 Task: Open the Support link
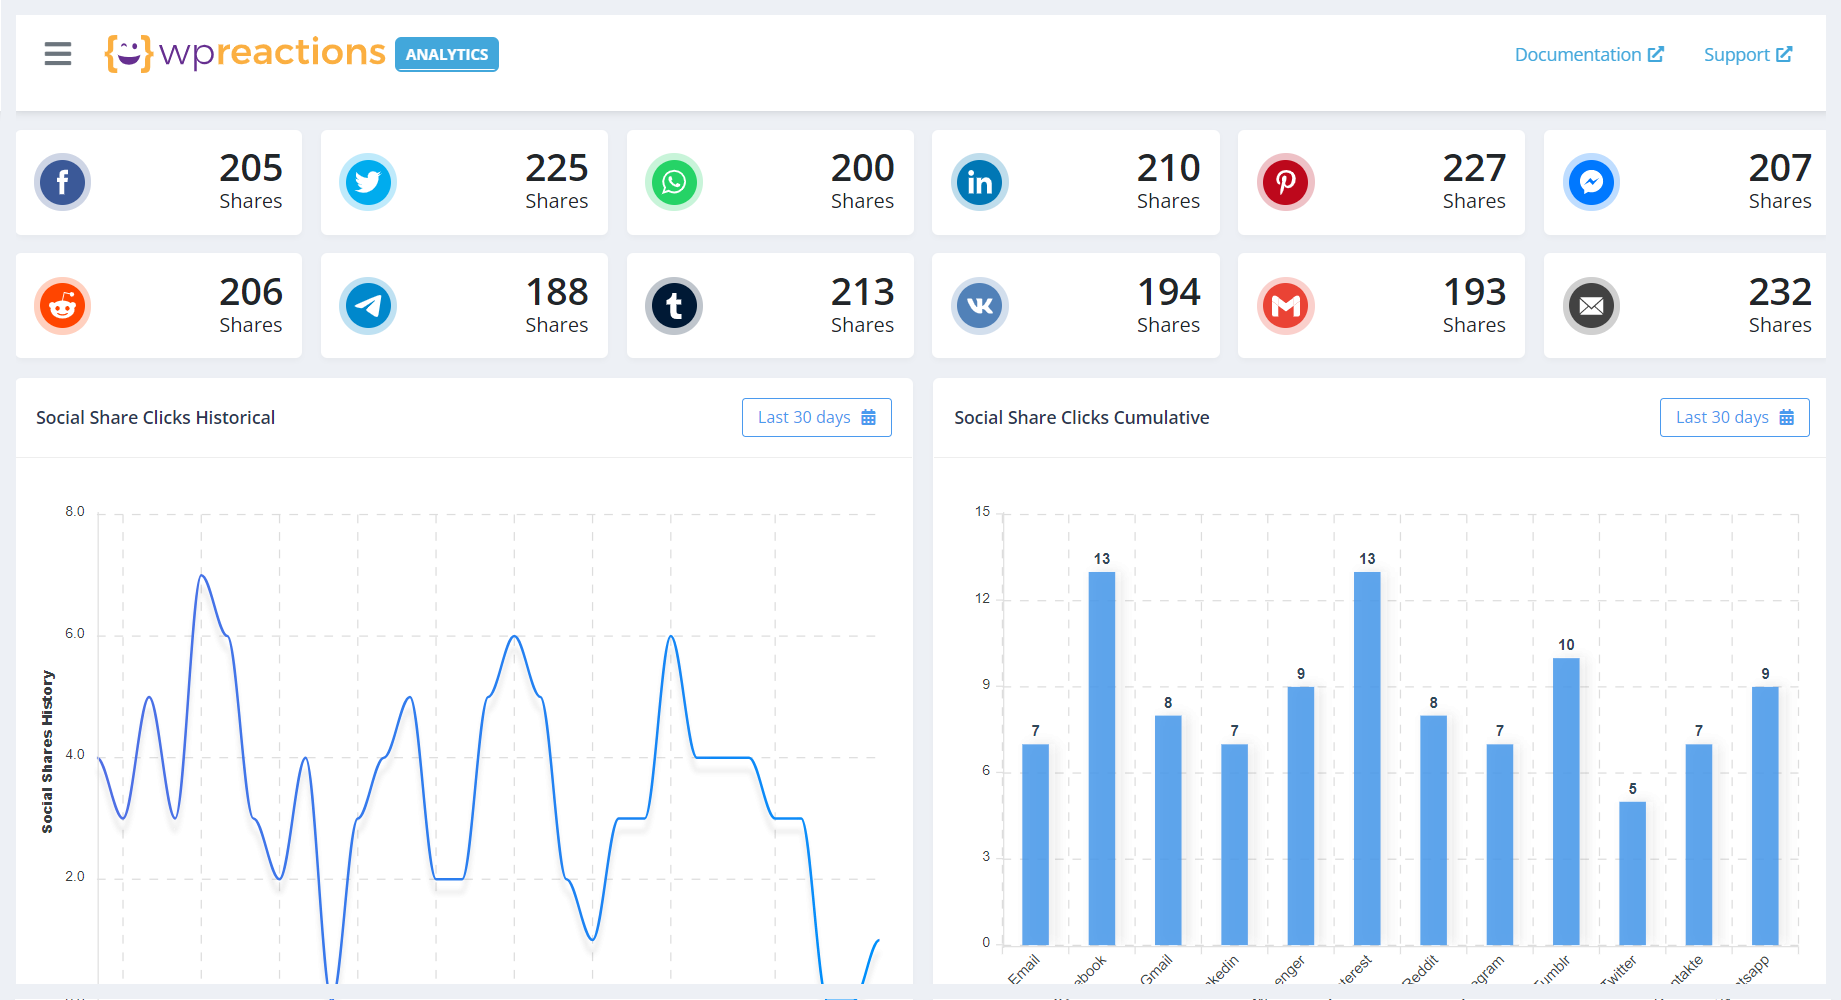click(1748, 55)
